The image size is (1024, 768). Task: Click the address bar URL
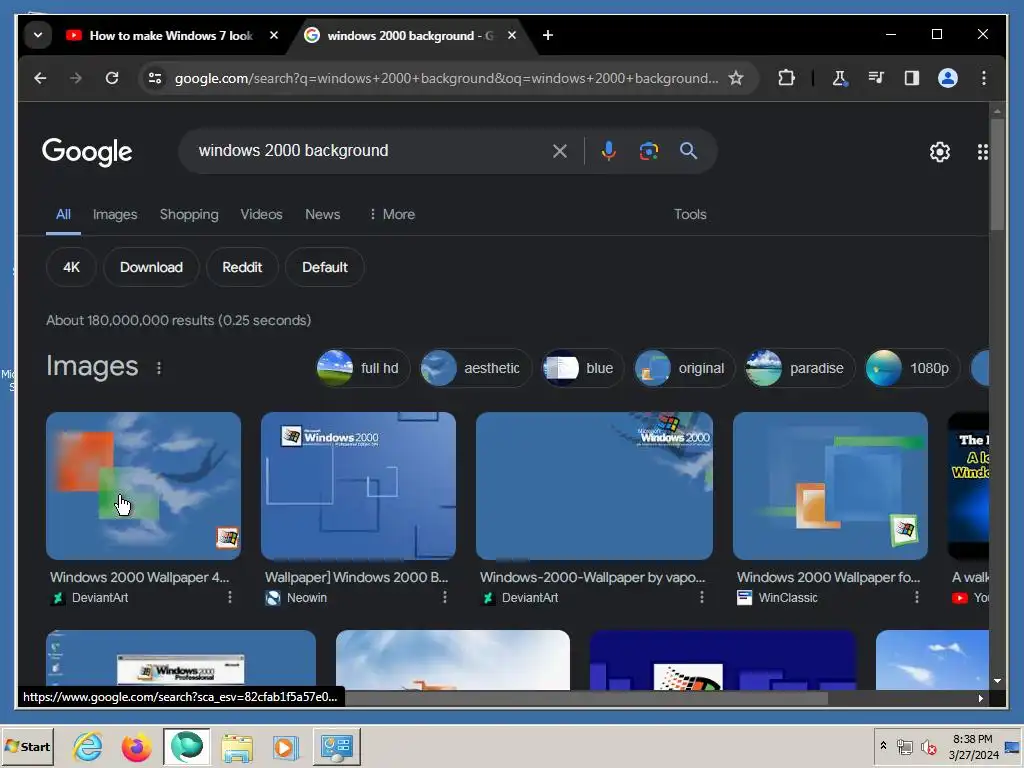click(446, 78)
